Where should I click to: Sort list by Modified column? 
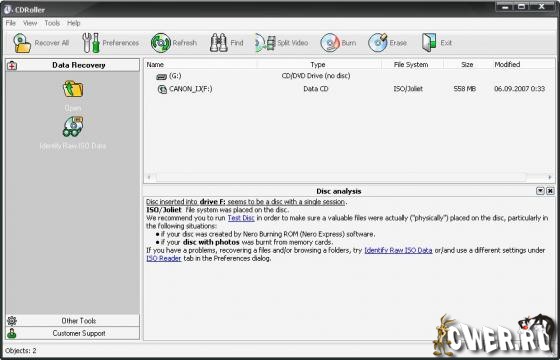pos(522,65)
